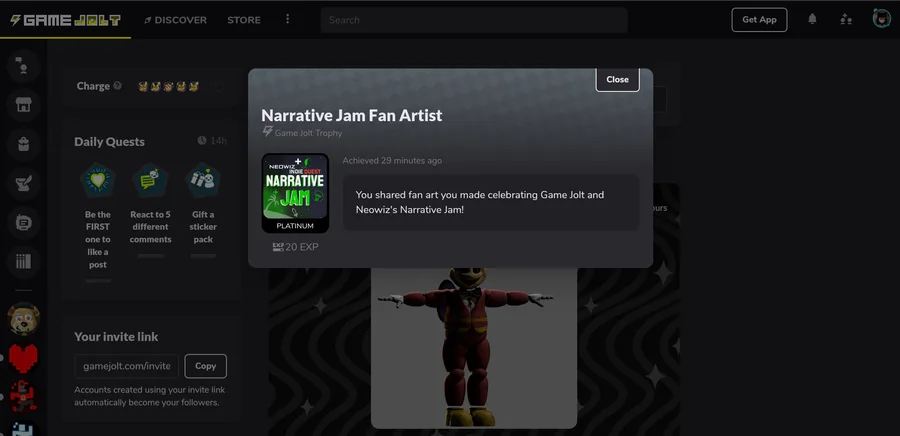Open the library shelf icon in sidebar
This screenshot has height=436, width=900.
coord(23,262)
